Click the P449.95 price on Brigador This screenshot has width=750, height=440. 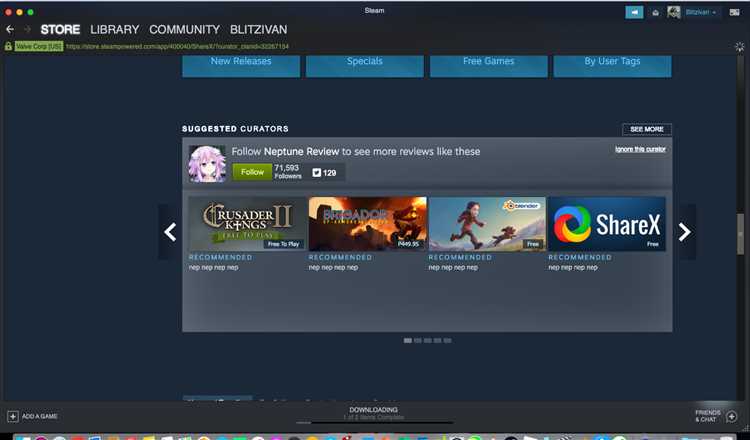pos(408,244)
